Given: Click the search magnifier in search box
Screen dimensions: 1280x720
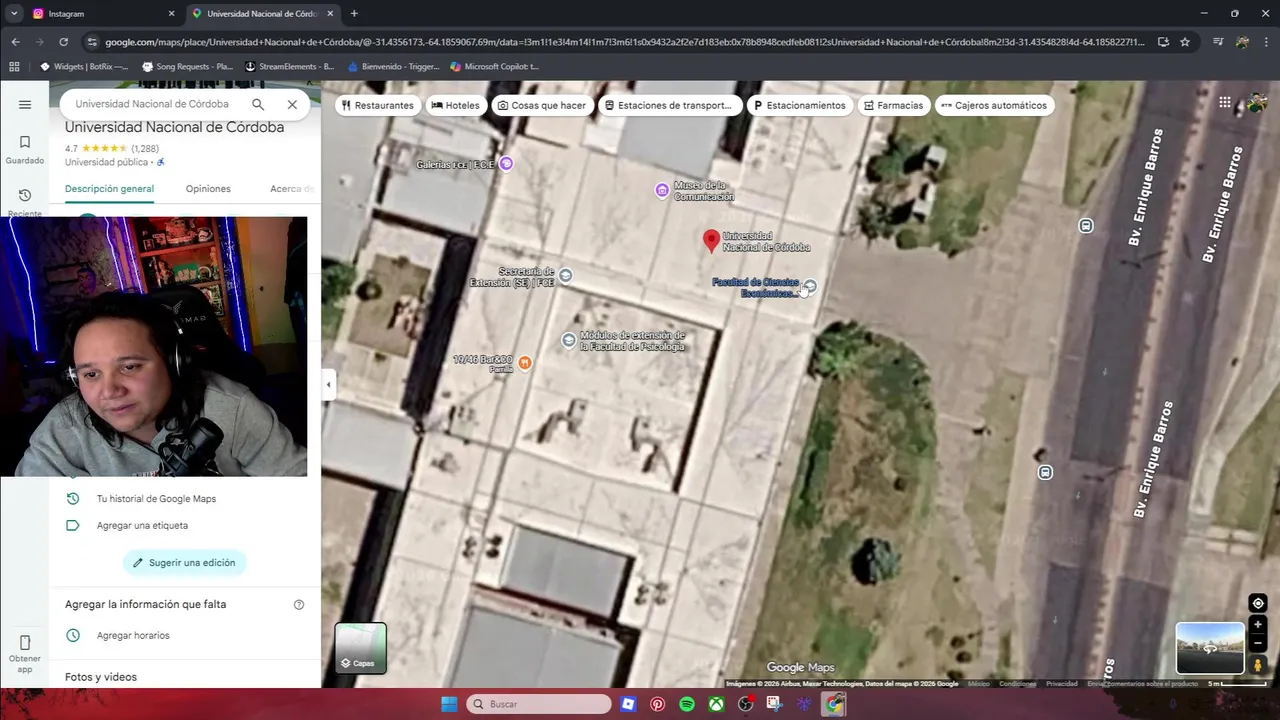Looking at the screenshot, I should click(x=258, y=104).
